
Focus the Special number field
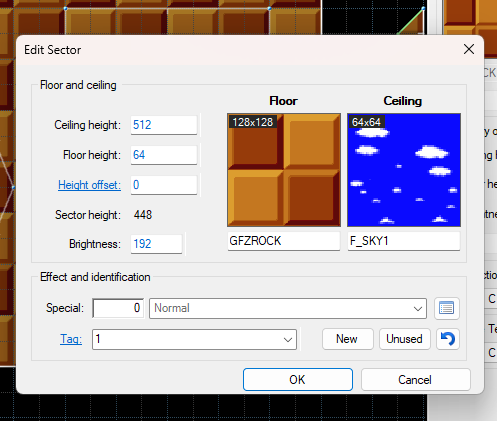(118, 308)
